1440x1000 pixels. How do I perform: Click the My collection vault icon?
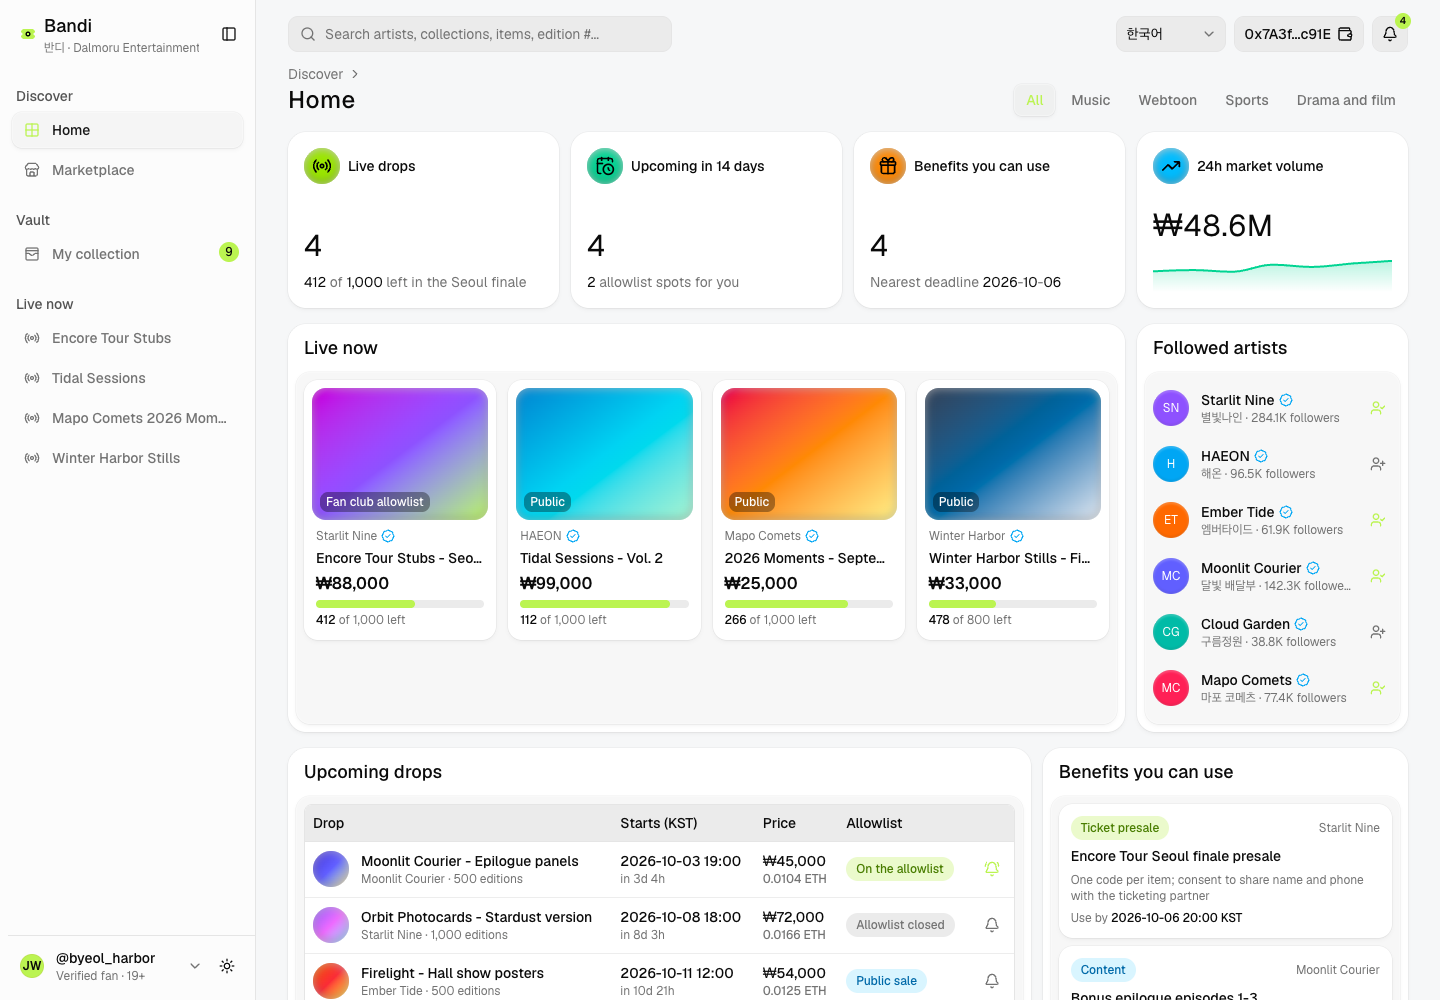point(32,254)
